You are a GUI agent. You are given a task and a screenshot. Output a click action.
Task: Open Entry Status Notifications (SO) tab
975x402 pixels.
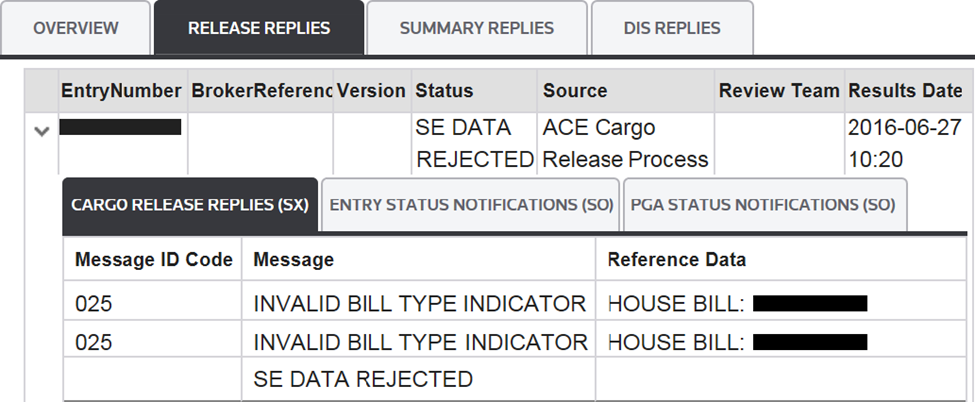[x=470, y=205]
